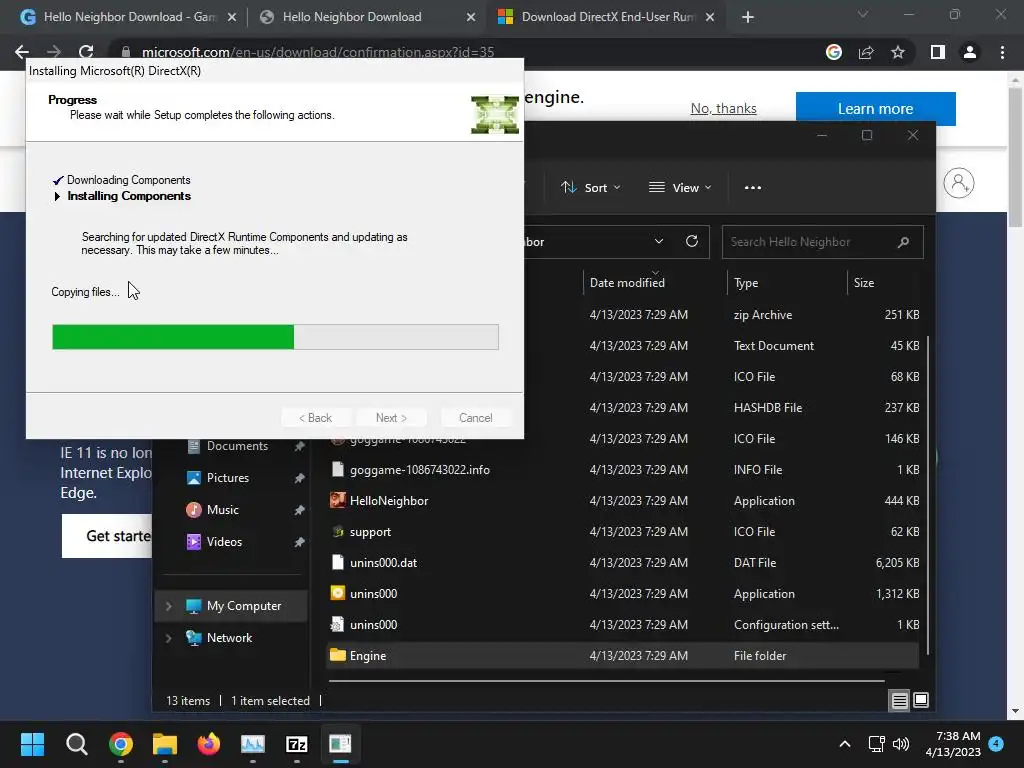Click the Search Hello Neighbor field
Viewport: 1024px width, 768px height.
point(822,242)
